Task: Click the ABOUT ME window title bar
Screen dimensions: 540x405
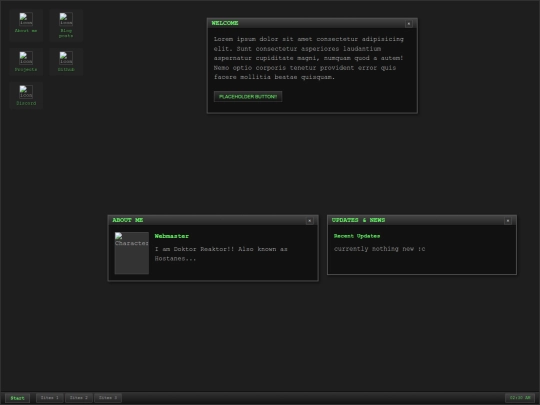Action: [x=213, y=220]
